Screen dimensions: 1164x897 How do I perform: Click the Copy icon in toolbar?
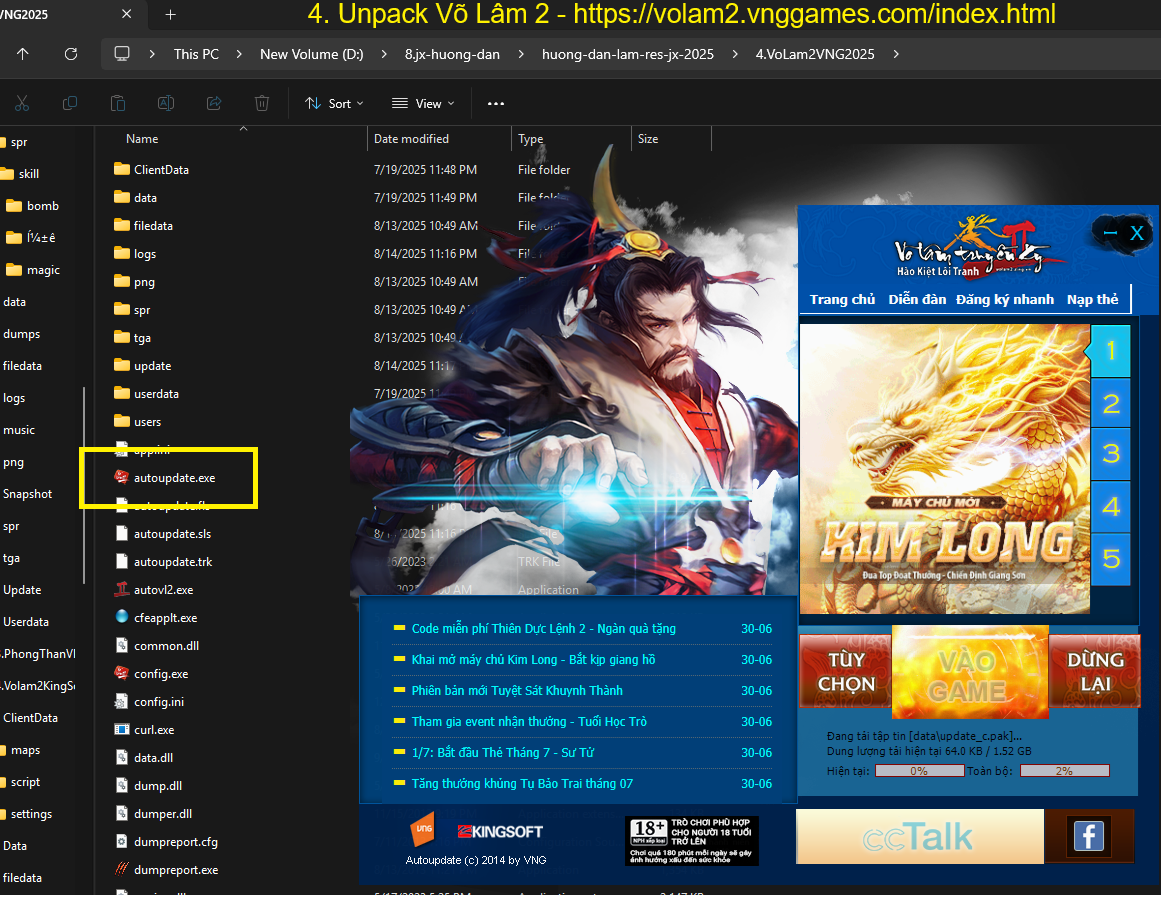click(70, 103)
